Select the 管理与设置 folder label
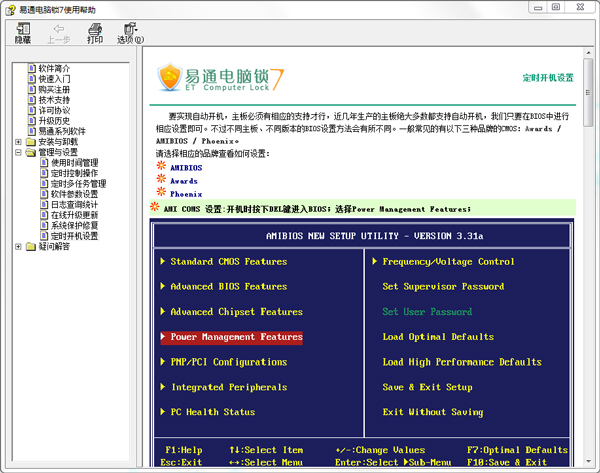This screenshot has height=473, width=600. pos(58,152)
